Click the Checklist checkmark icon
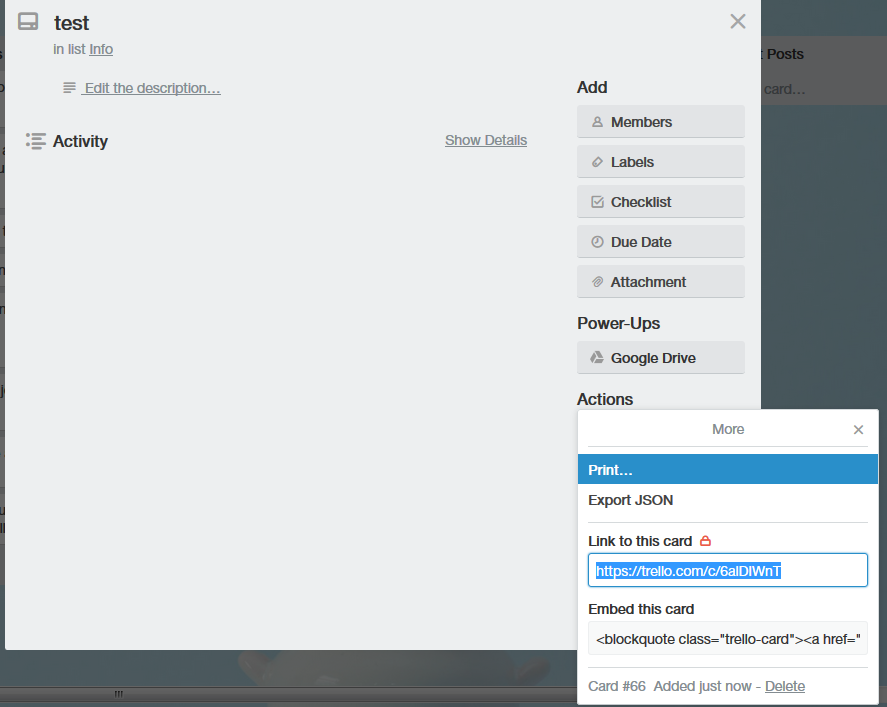This screenshot has width=887, height=707. 597,202
